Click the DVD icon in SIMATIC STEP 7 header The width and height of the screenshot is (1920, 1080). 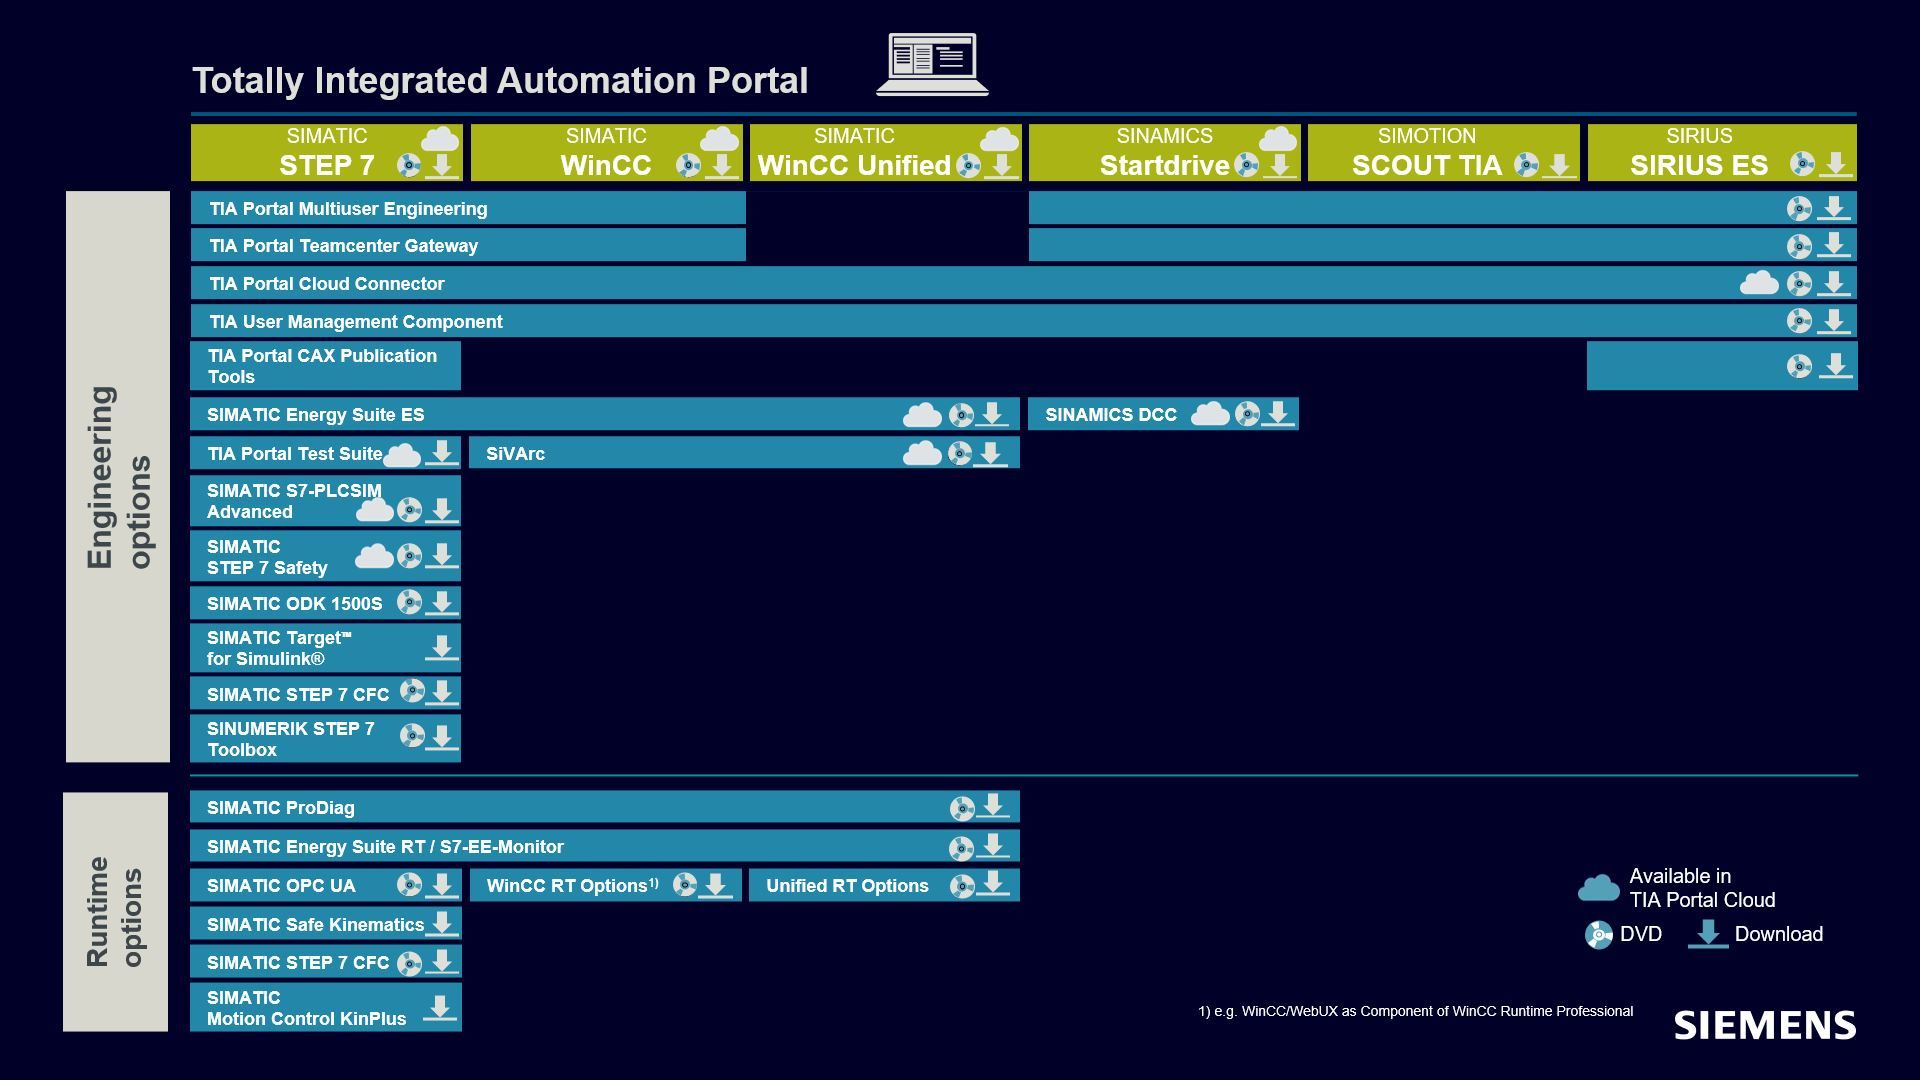tap(409, 165)
